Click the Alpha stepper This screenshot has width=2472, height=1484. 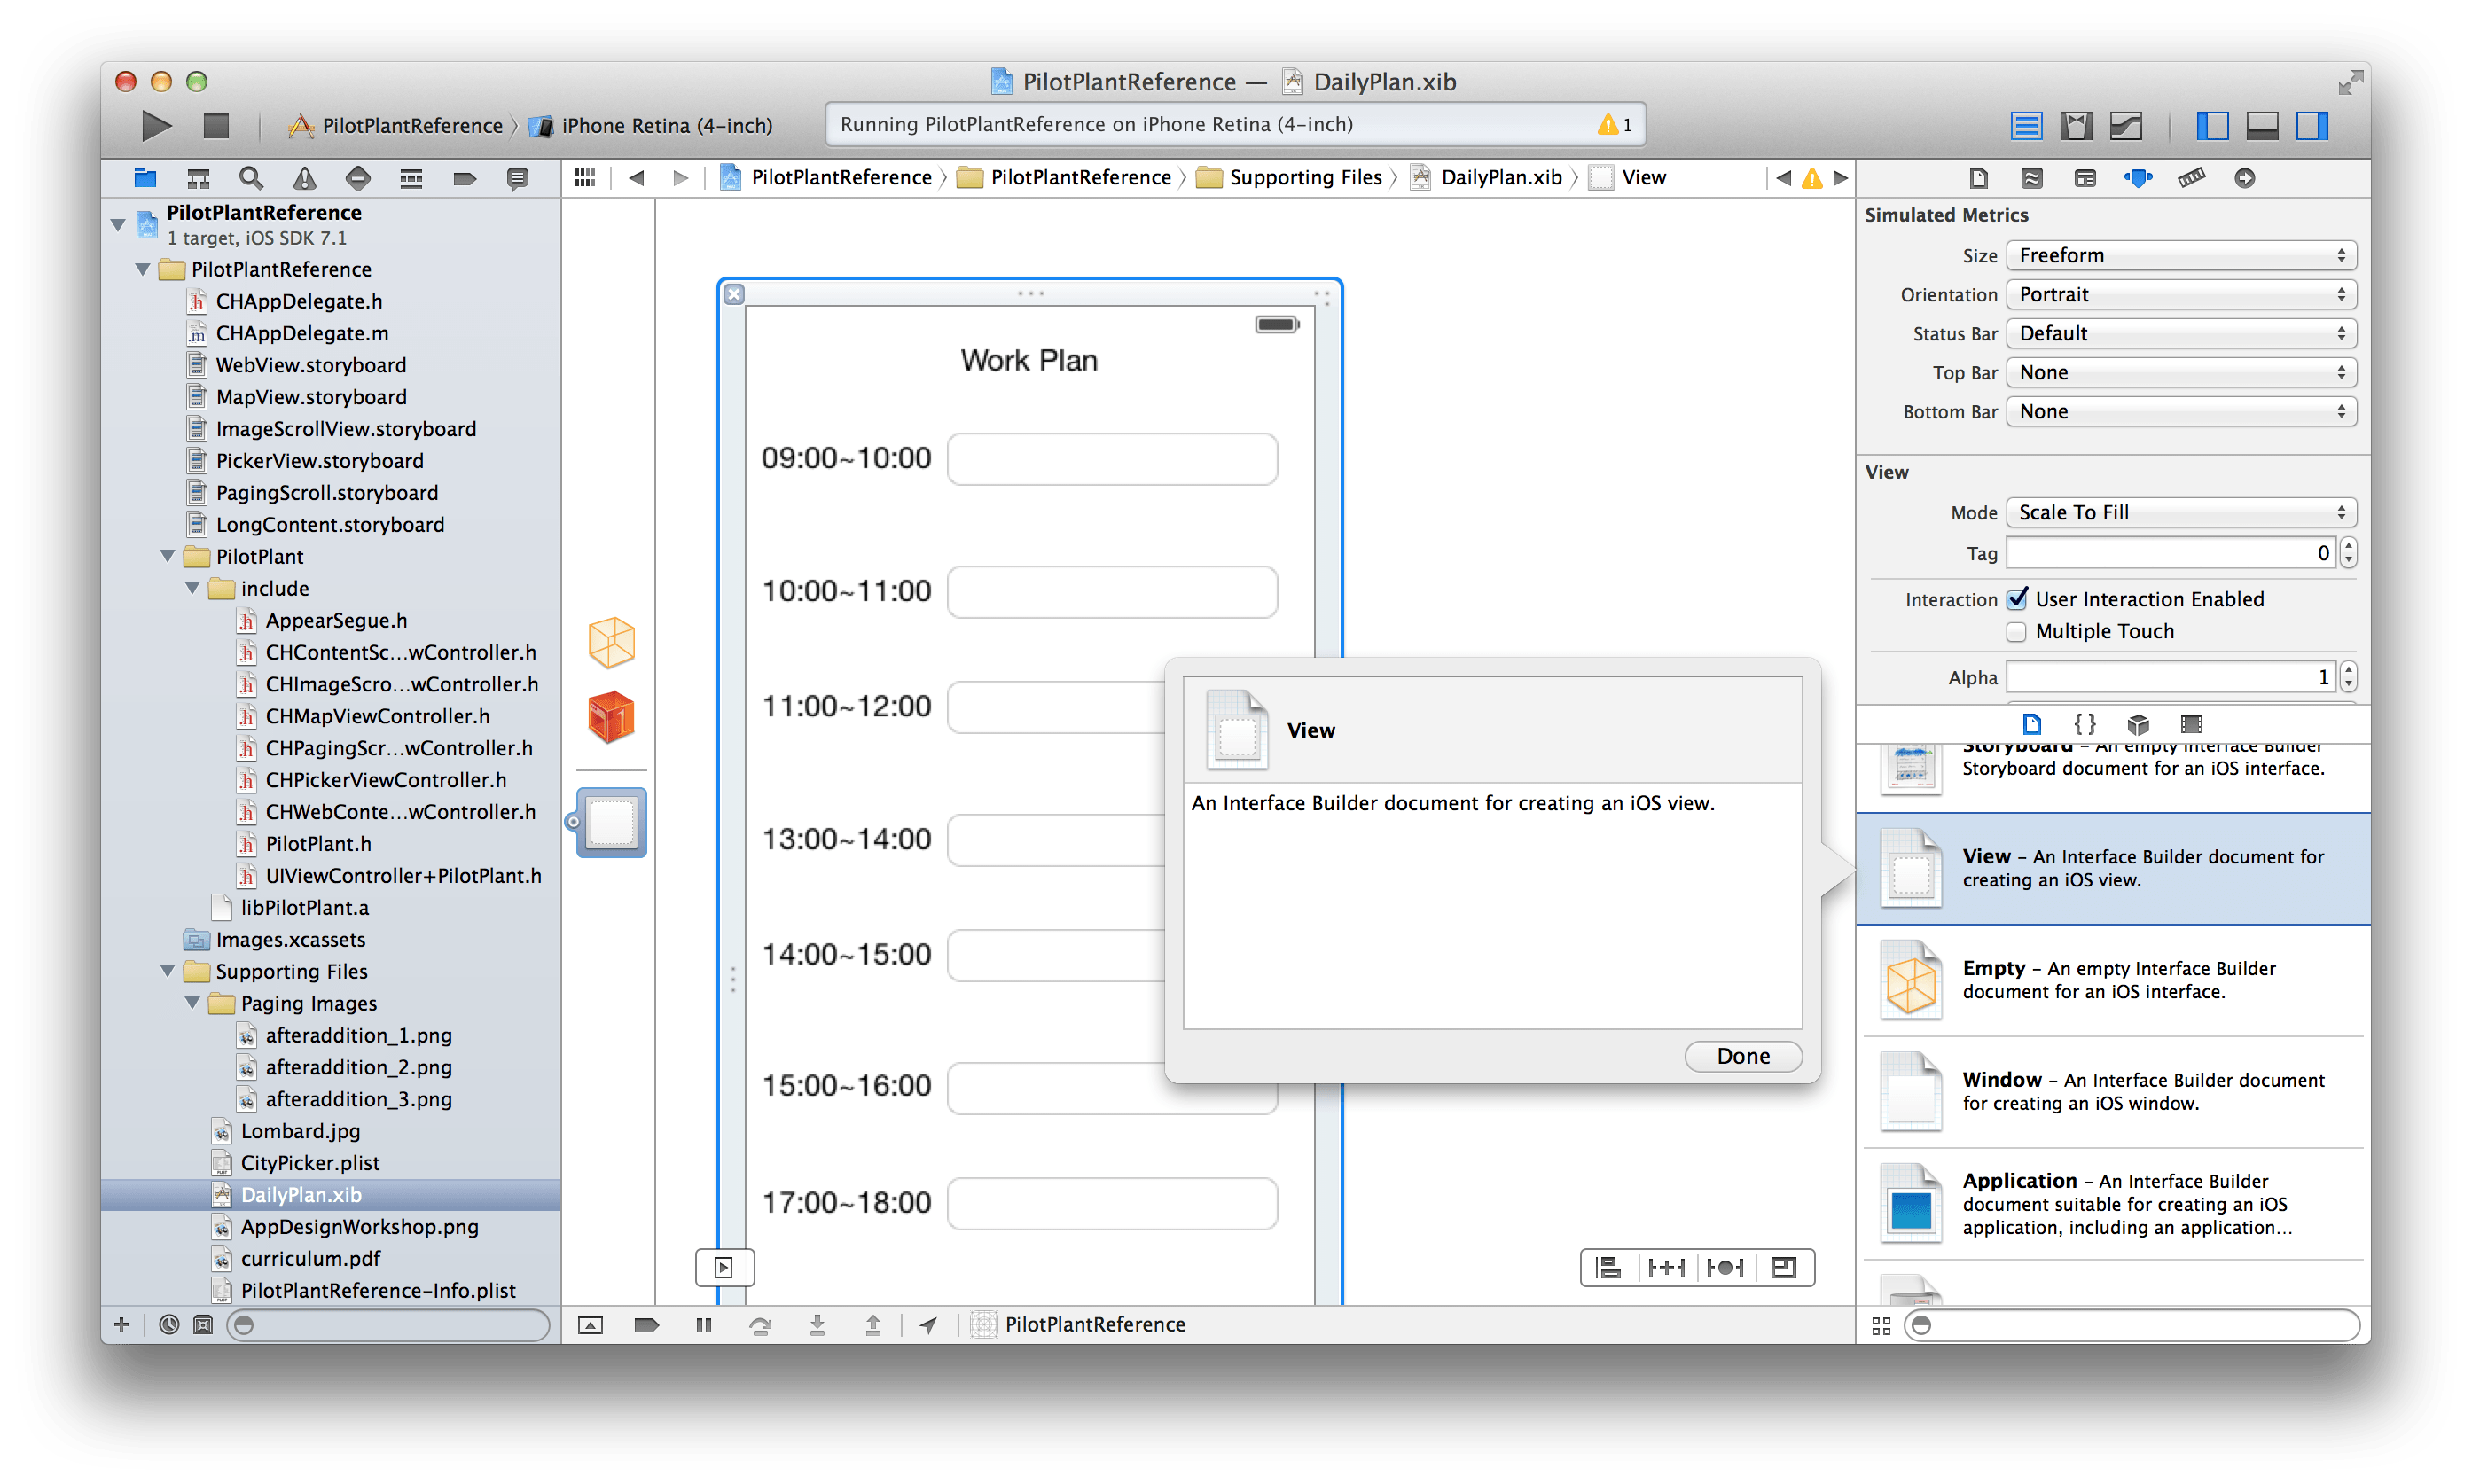pyautogui.click(x=2348, y=677)
